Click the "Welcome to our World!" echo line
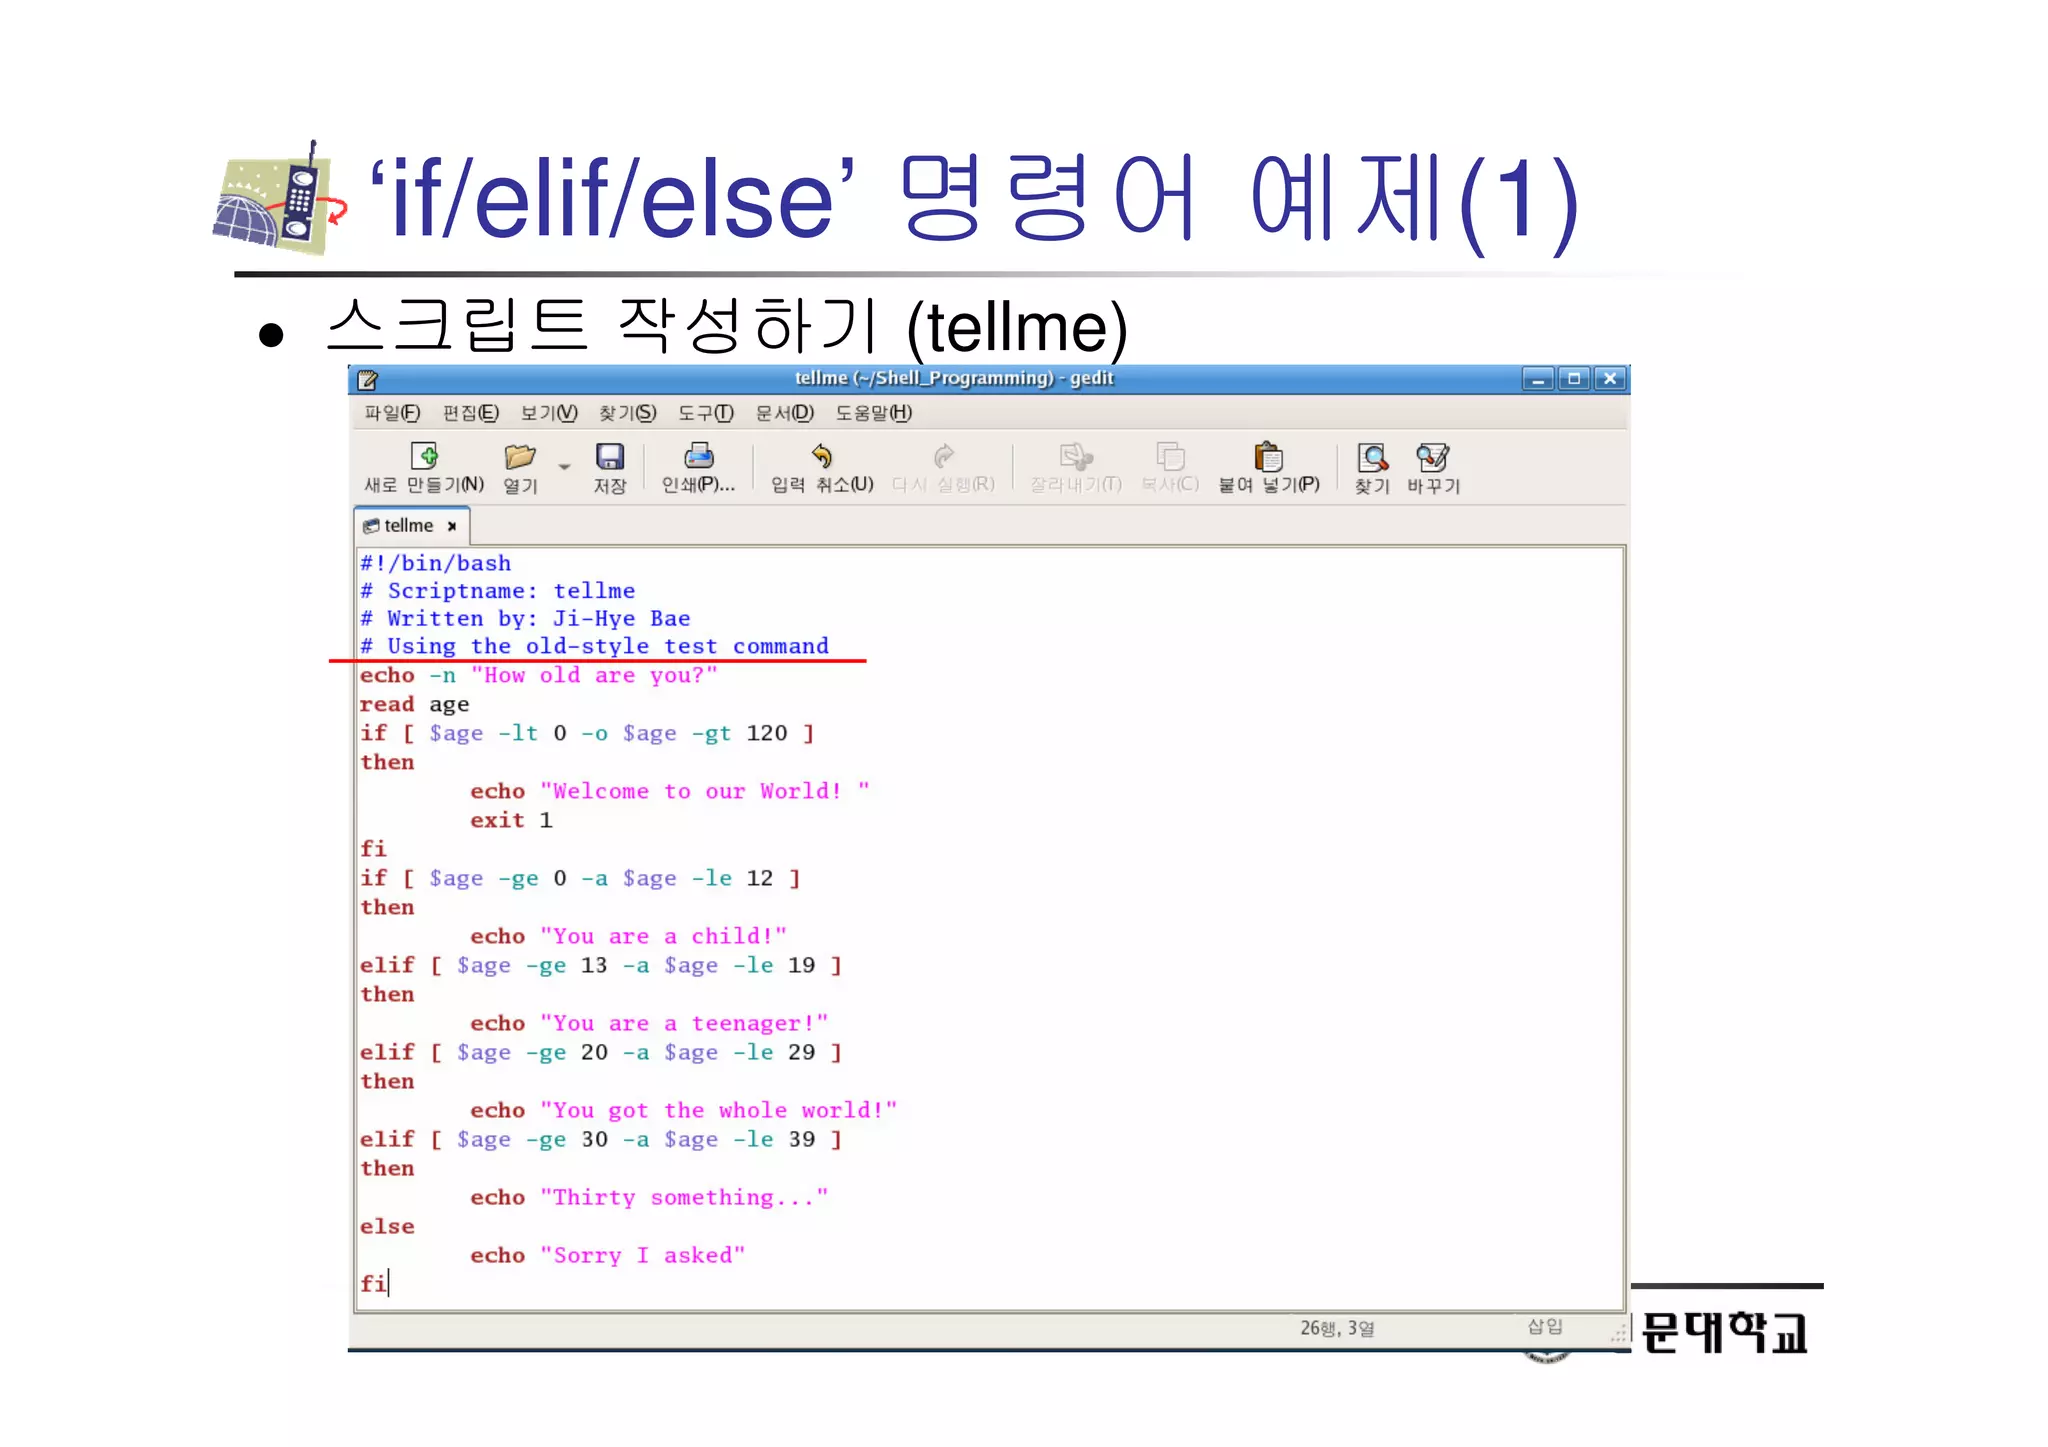Viewport: 2048px width, 1447px height. [x=670, y=792]
